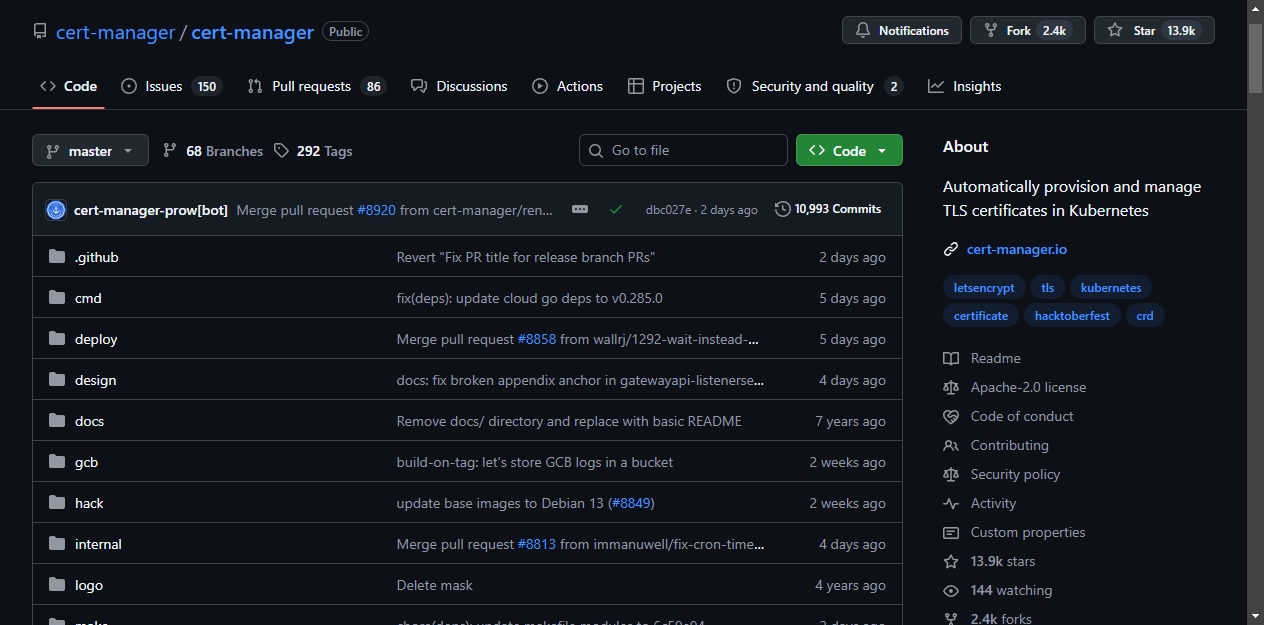Image resolution: width=1264 pixels, height=625 pixels.
Task: Open the Pull requests tab
Action: (x=316, y=86)
